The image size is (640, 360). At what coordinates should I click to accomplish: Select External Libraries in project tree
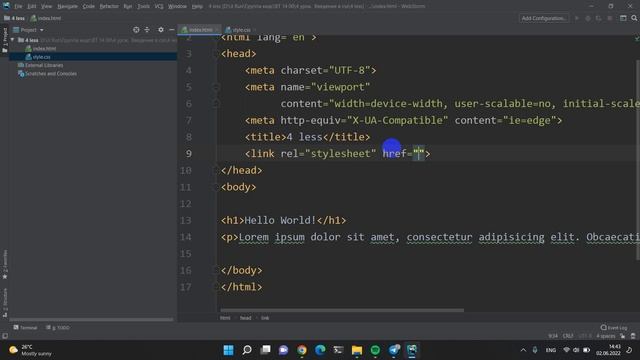click(x=40, y=65)
